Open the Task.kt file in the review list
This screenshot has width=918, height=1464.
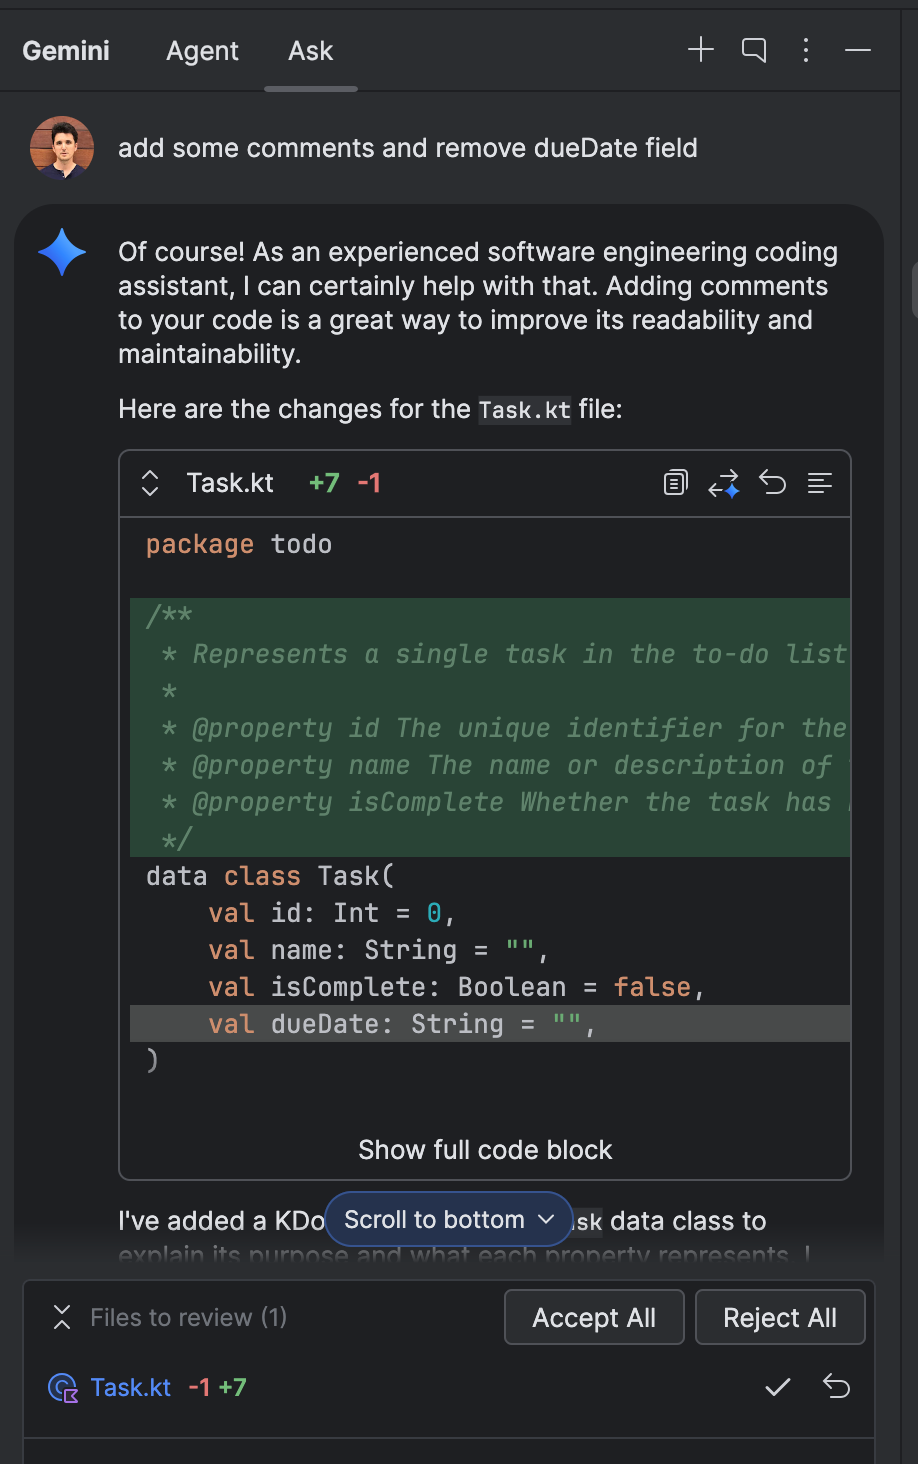pyautogui.click(x=131, y=1387)
